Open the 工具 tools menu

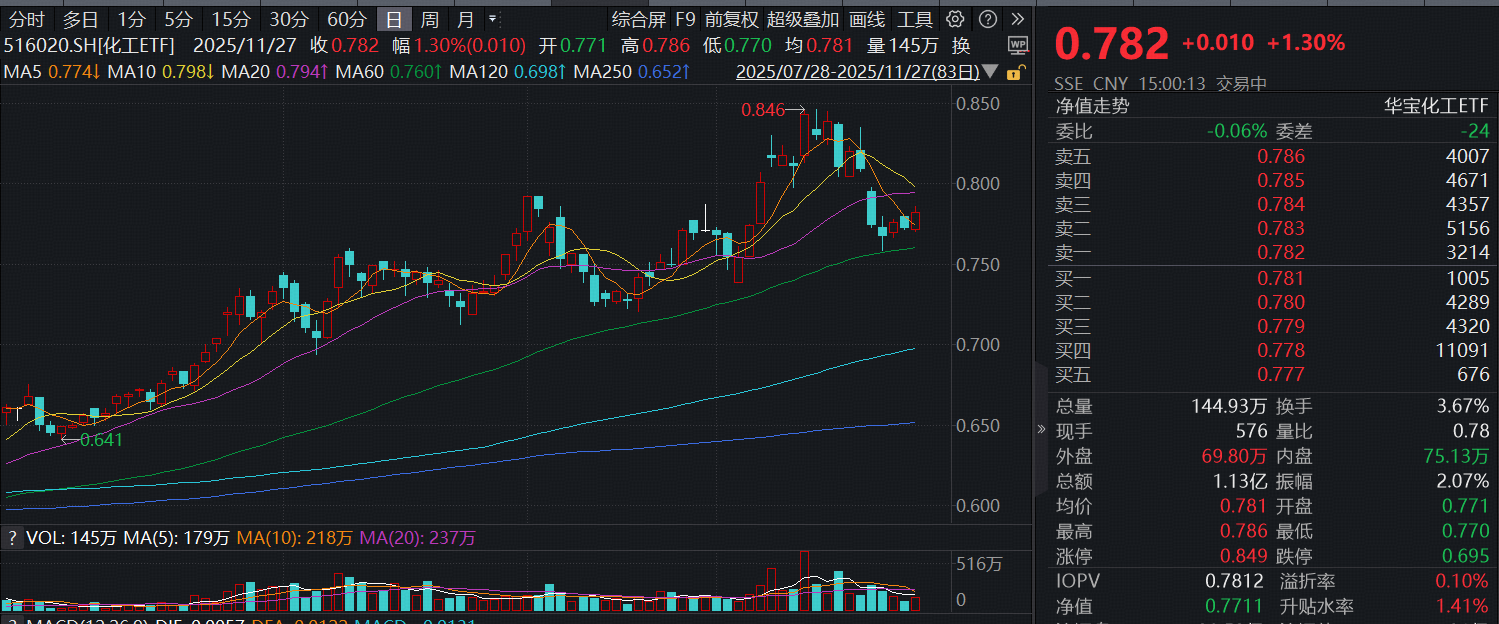[x=915, y=19]
